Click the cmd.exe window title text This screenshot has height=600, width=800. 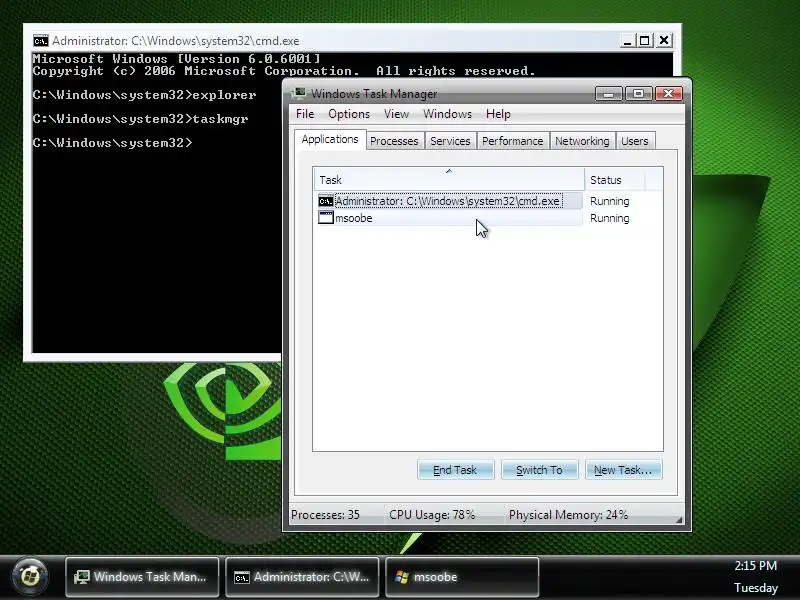[176, 41]
